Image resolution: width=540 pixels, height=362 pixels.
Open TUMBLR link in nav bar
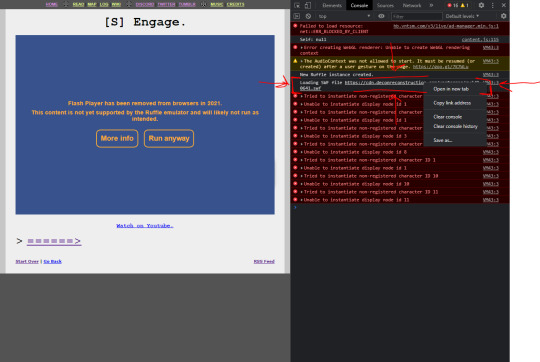click(x=187, y=4)
